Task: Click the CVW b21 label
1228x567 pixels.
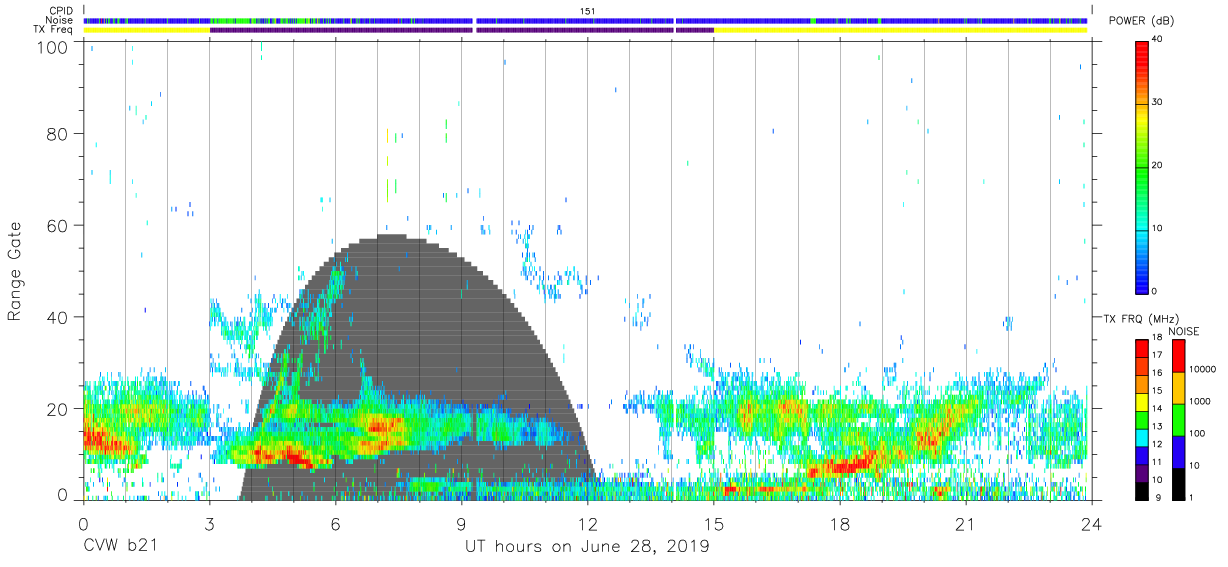Action: click(120, 547)
